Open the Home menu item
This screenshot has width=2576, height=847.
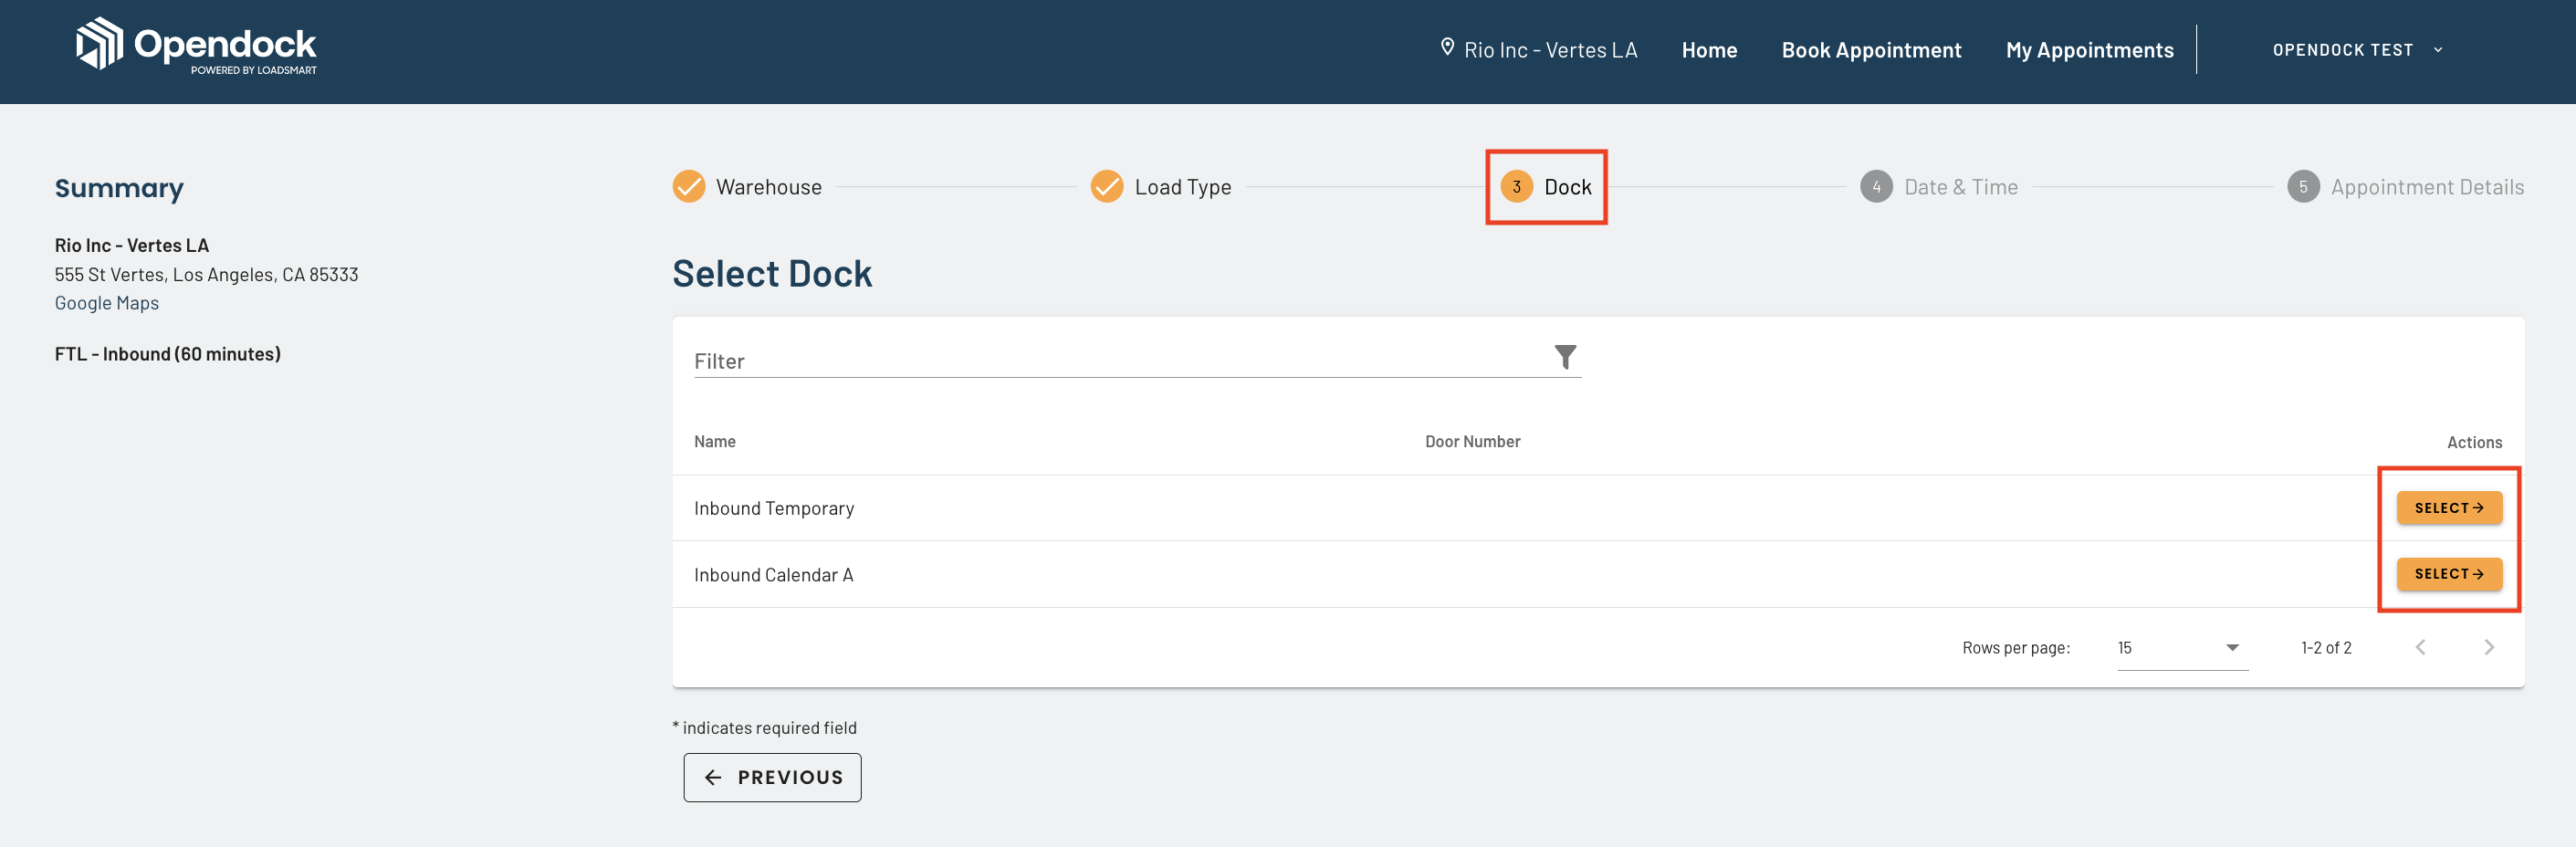click(x=1709, y=50)
